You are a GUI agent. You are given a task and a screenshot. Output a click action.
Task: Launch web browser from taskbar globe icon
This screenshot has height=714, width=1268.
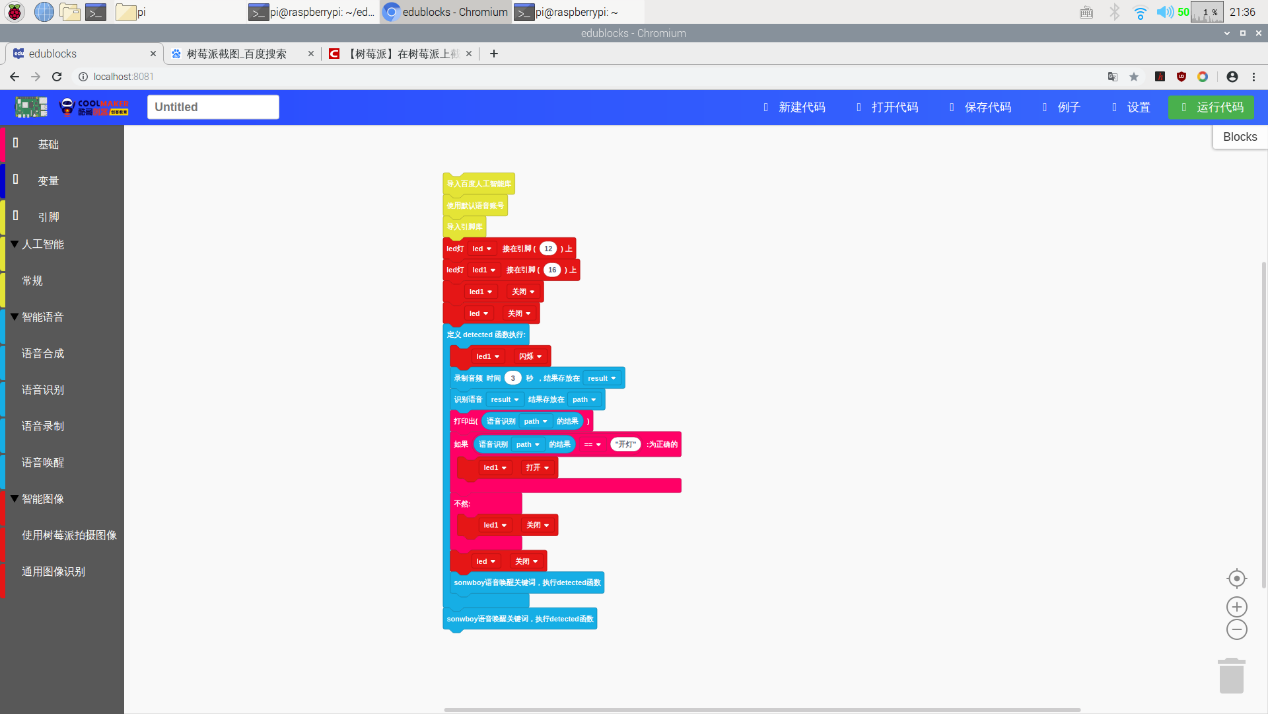pos(44,12)
